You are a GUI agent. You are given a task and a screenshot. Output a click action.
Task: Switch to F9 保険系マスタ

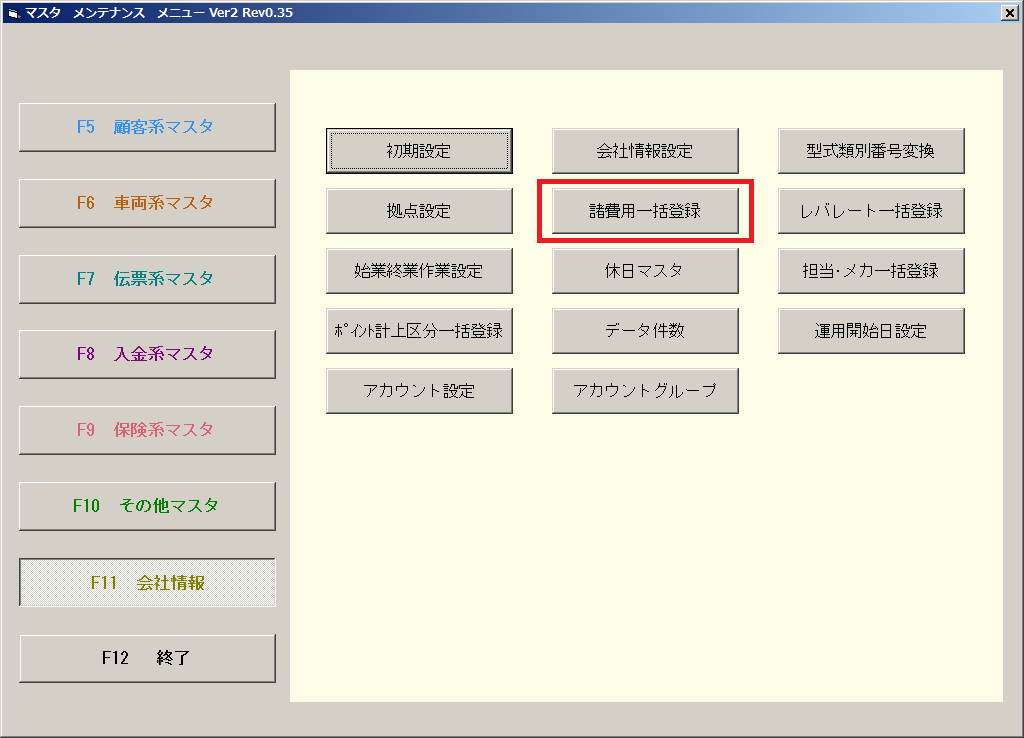point(147,430)
